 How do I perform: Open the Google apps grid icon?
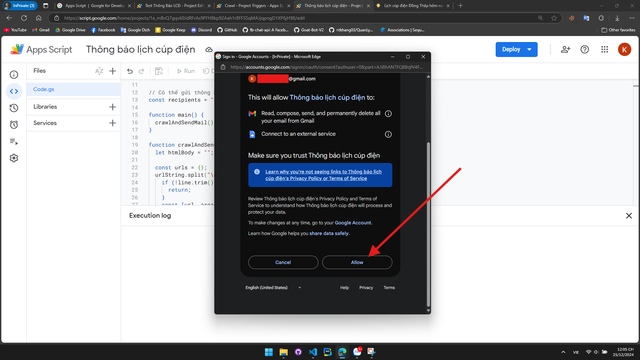click(x=604, y=49)
